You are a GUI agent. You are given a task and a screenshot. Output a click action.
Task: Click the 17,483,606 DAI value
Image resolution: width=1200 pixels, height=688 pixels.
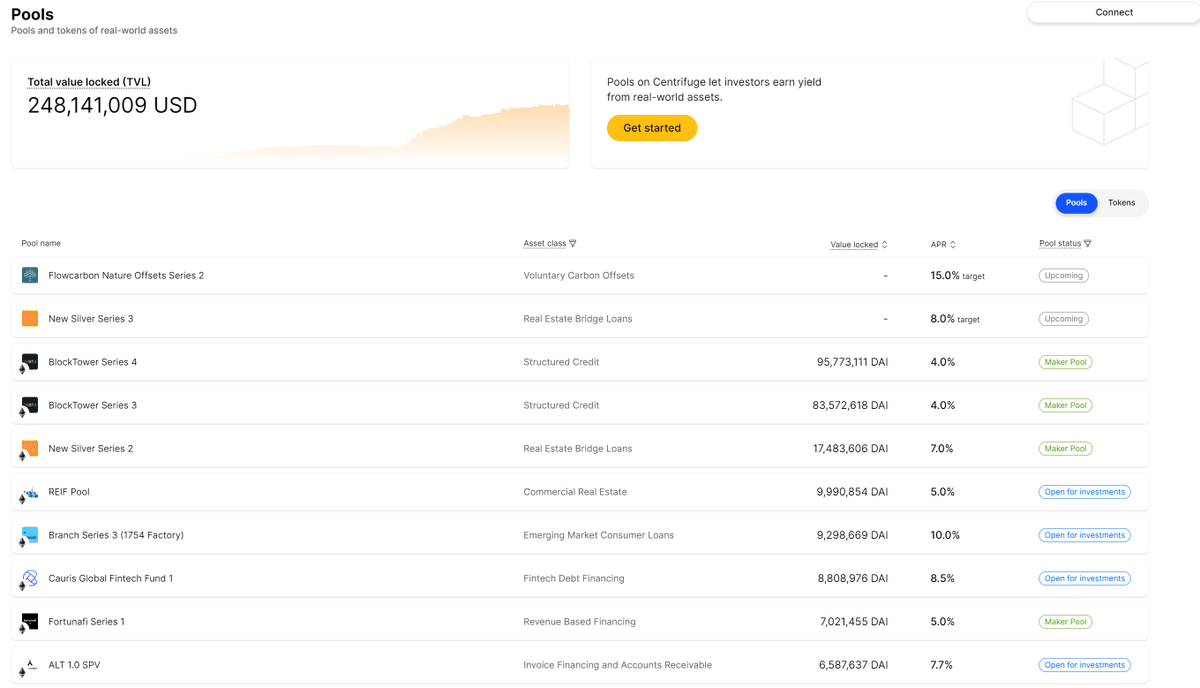point(851,449)
